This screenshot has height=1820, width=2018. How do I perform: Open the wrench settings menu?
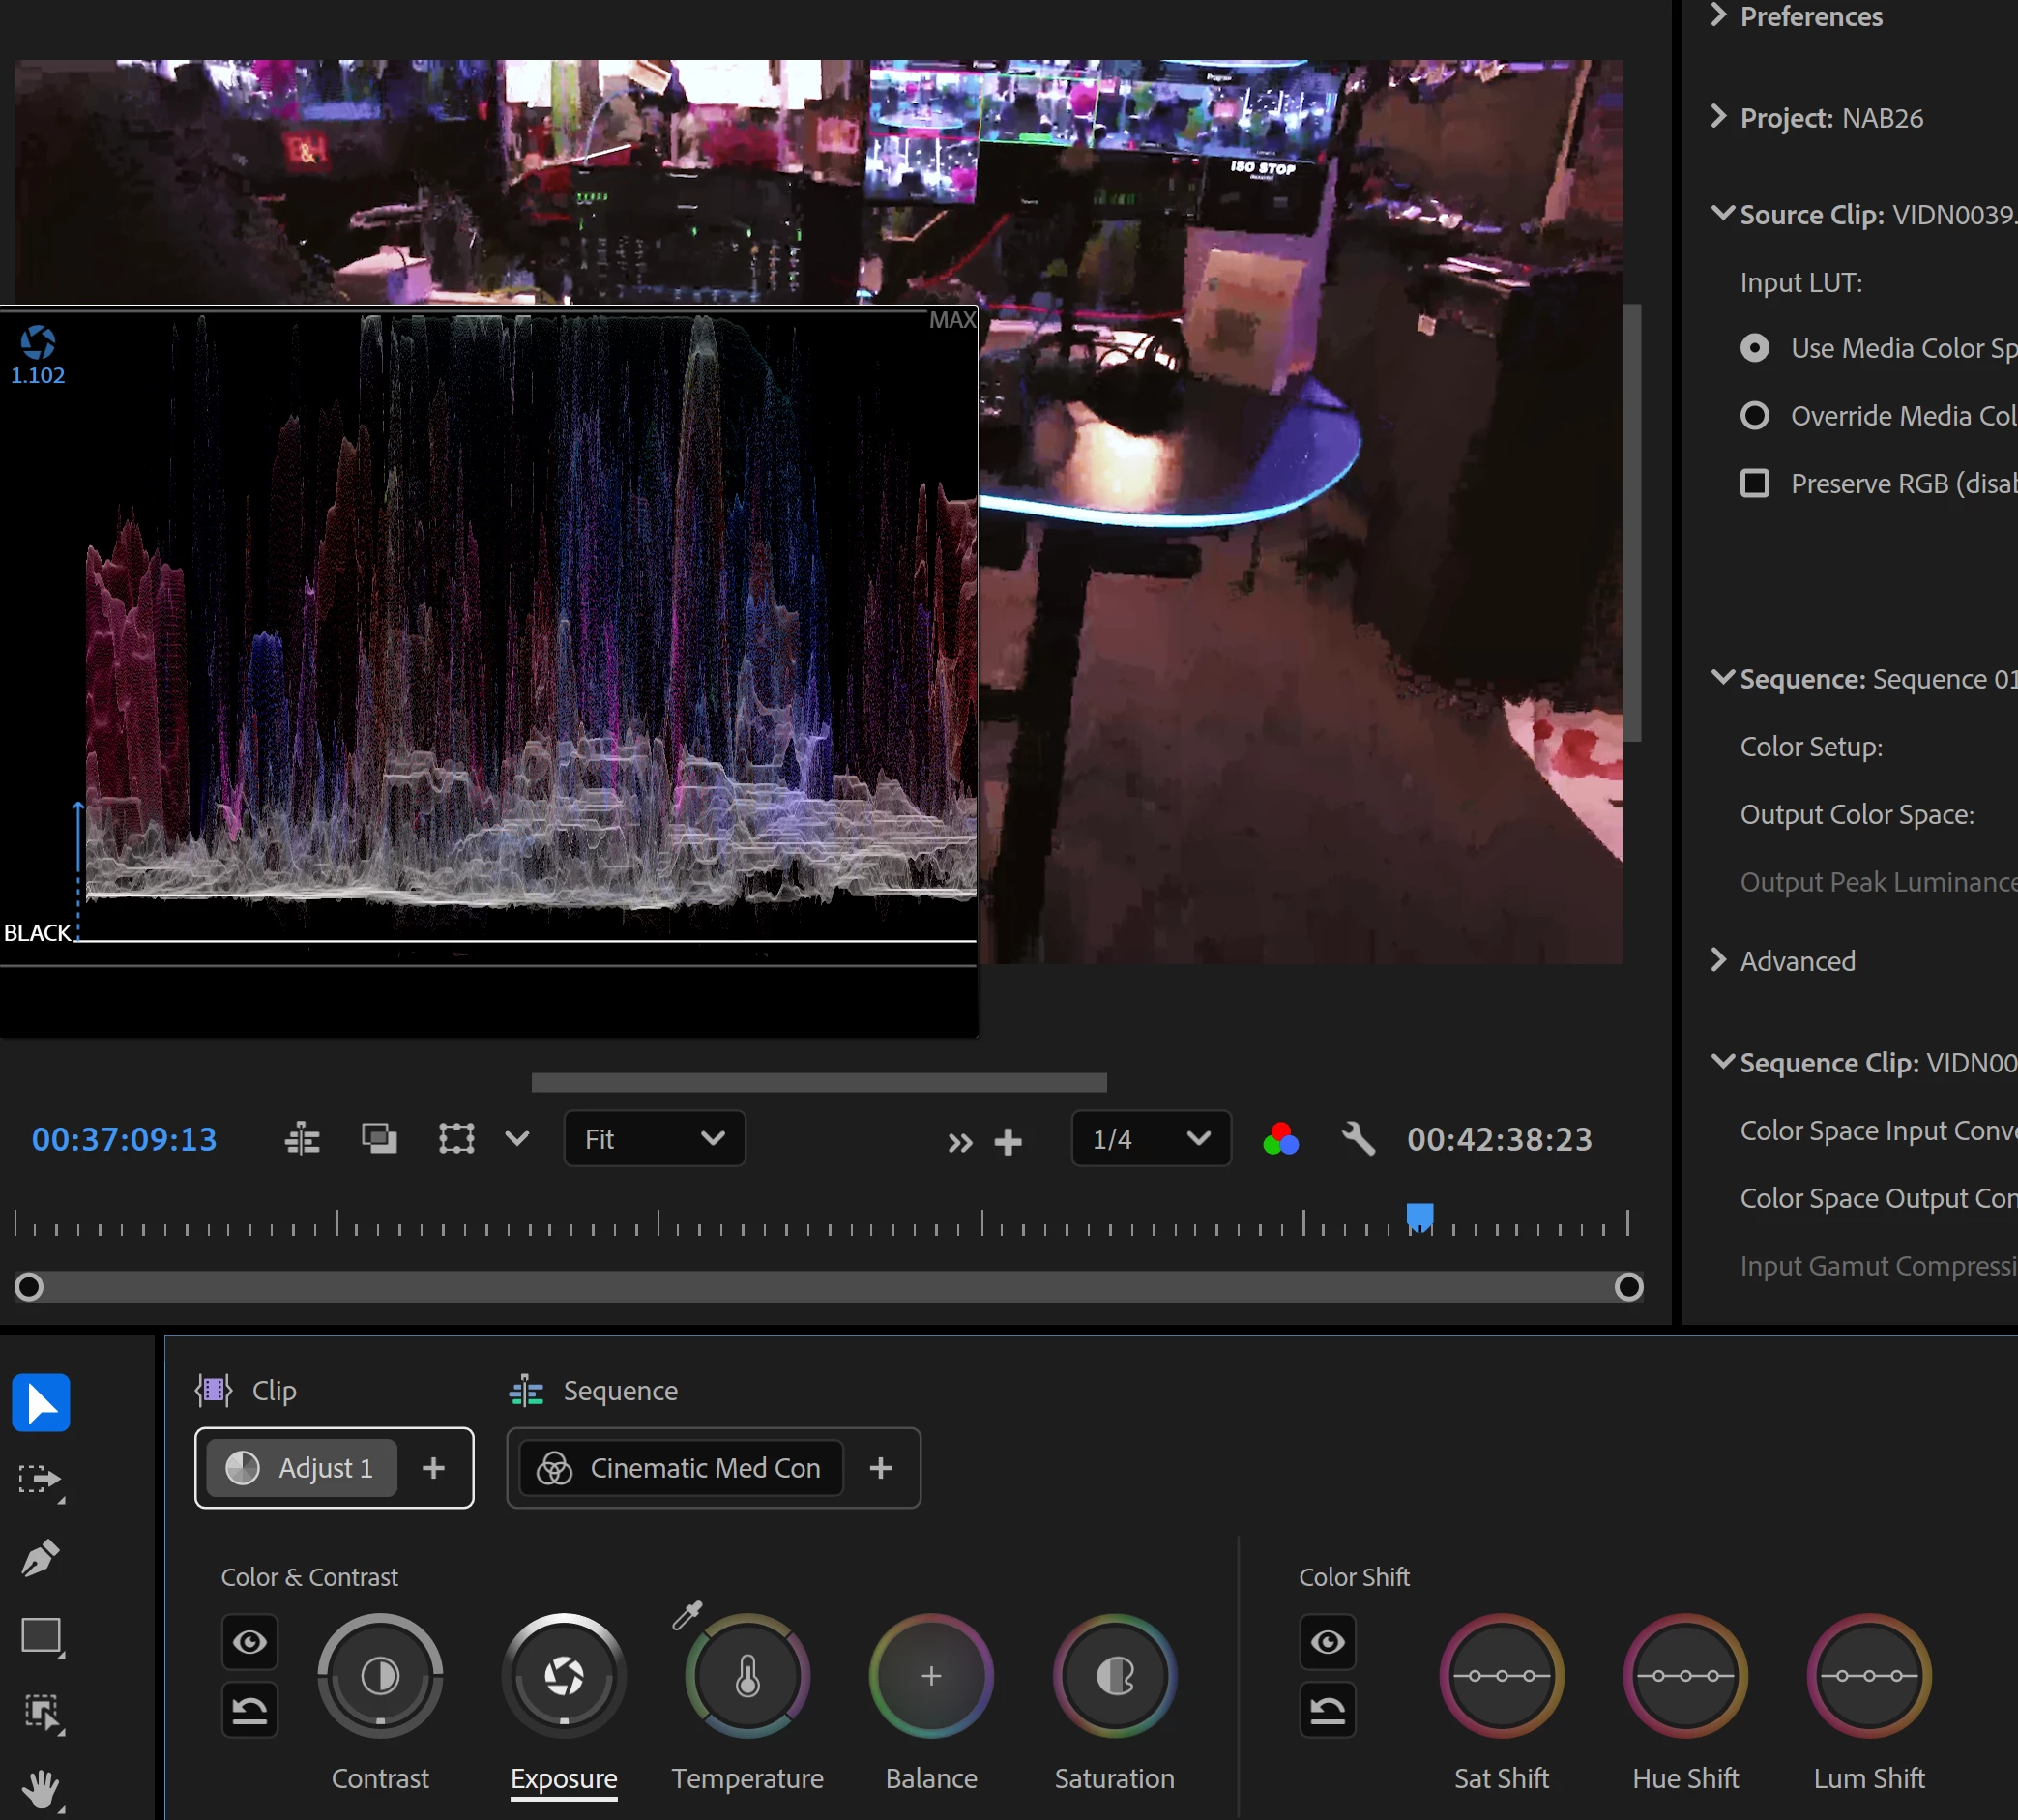coord(1357,1139)
